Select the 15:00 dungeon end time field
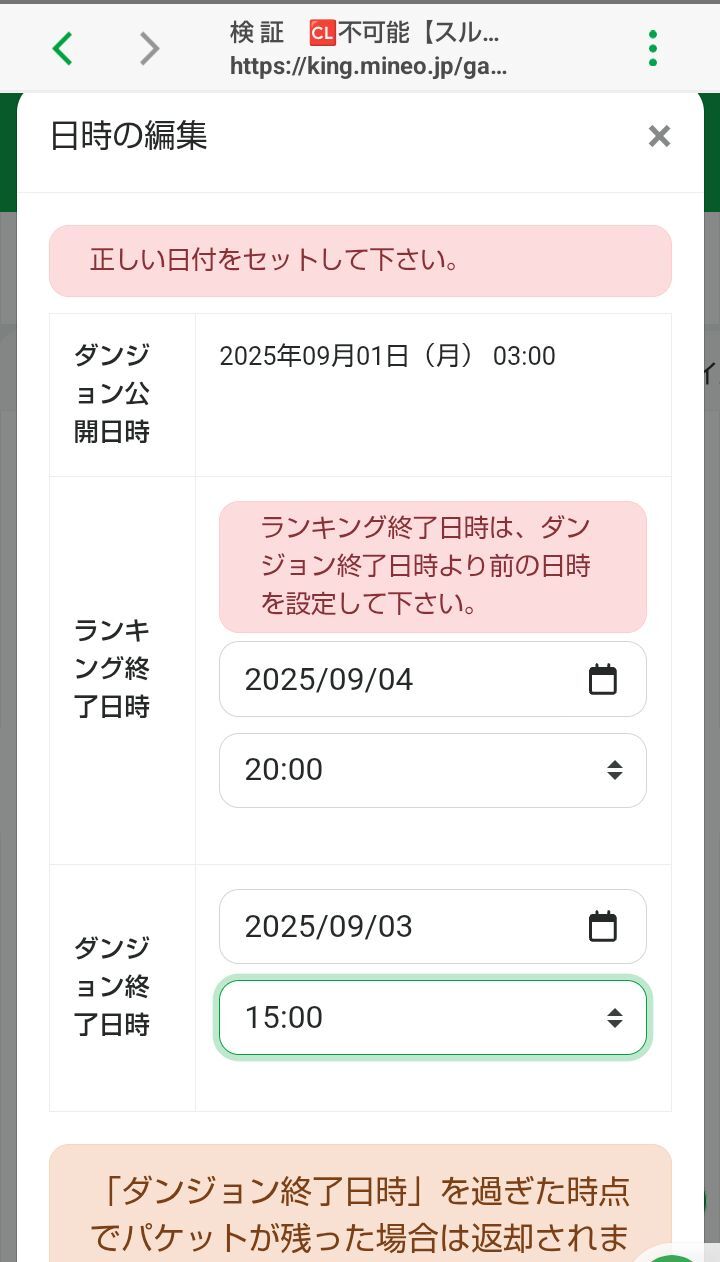 400,1018
